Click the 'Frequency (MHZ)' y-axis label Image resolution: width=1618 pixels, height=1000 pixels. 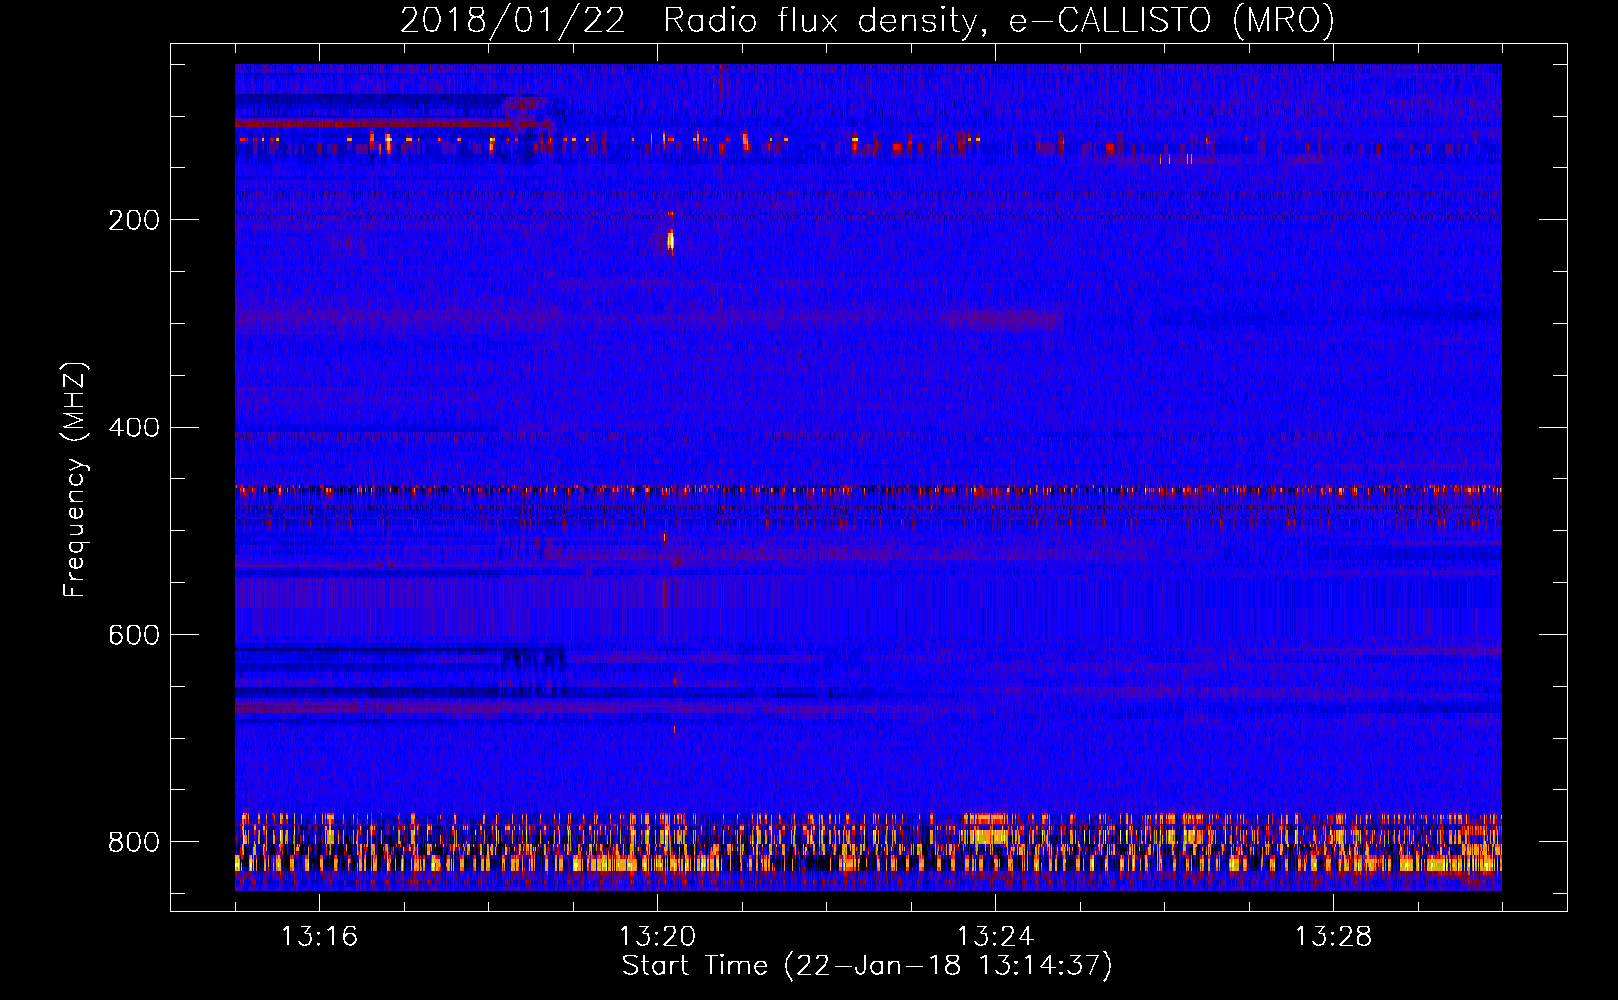pyautogui.click(x=75, y=480)
